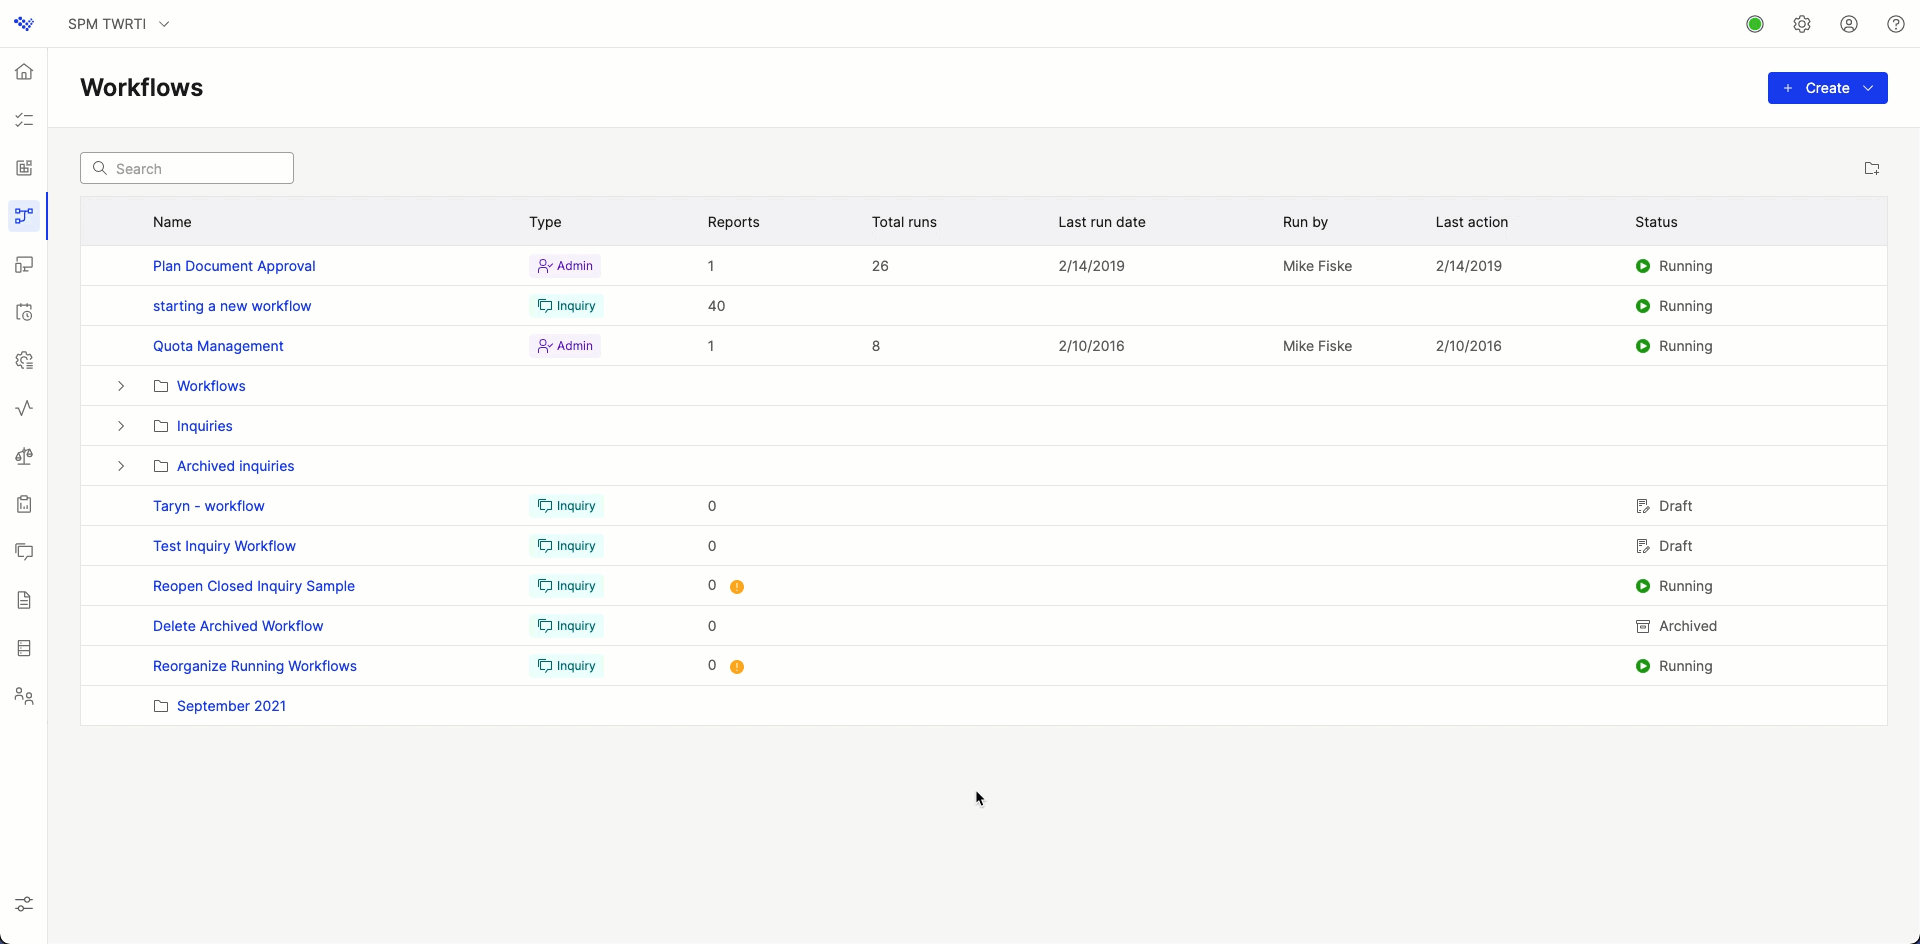The image size is (1920, 944).
Task: Toggle the warning icon on Reopen Closed Inquiry Sample
Action: point(738,586)
